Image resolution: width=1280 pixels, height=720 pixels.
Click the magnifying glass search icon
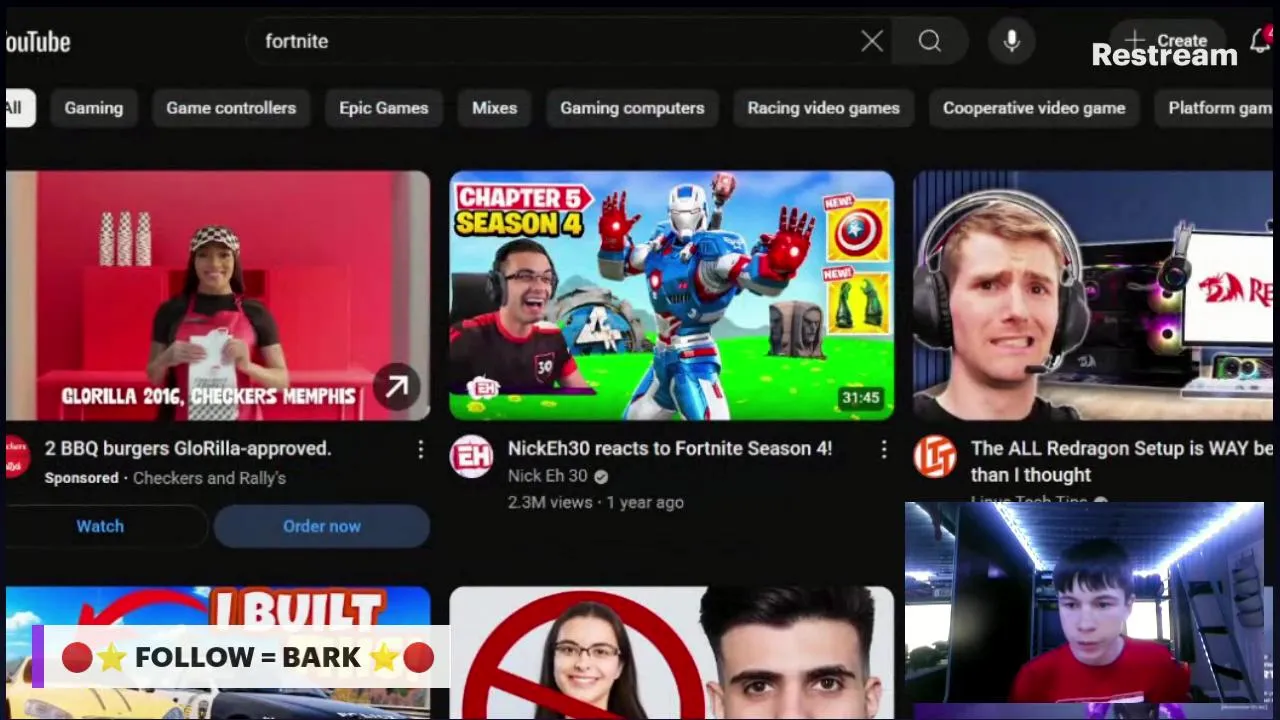[x=930, y=41]
